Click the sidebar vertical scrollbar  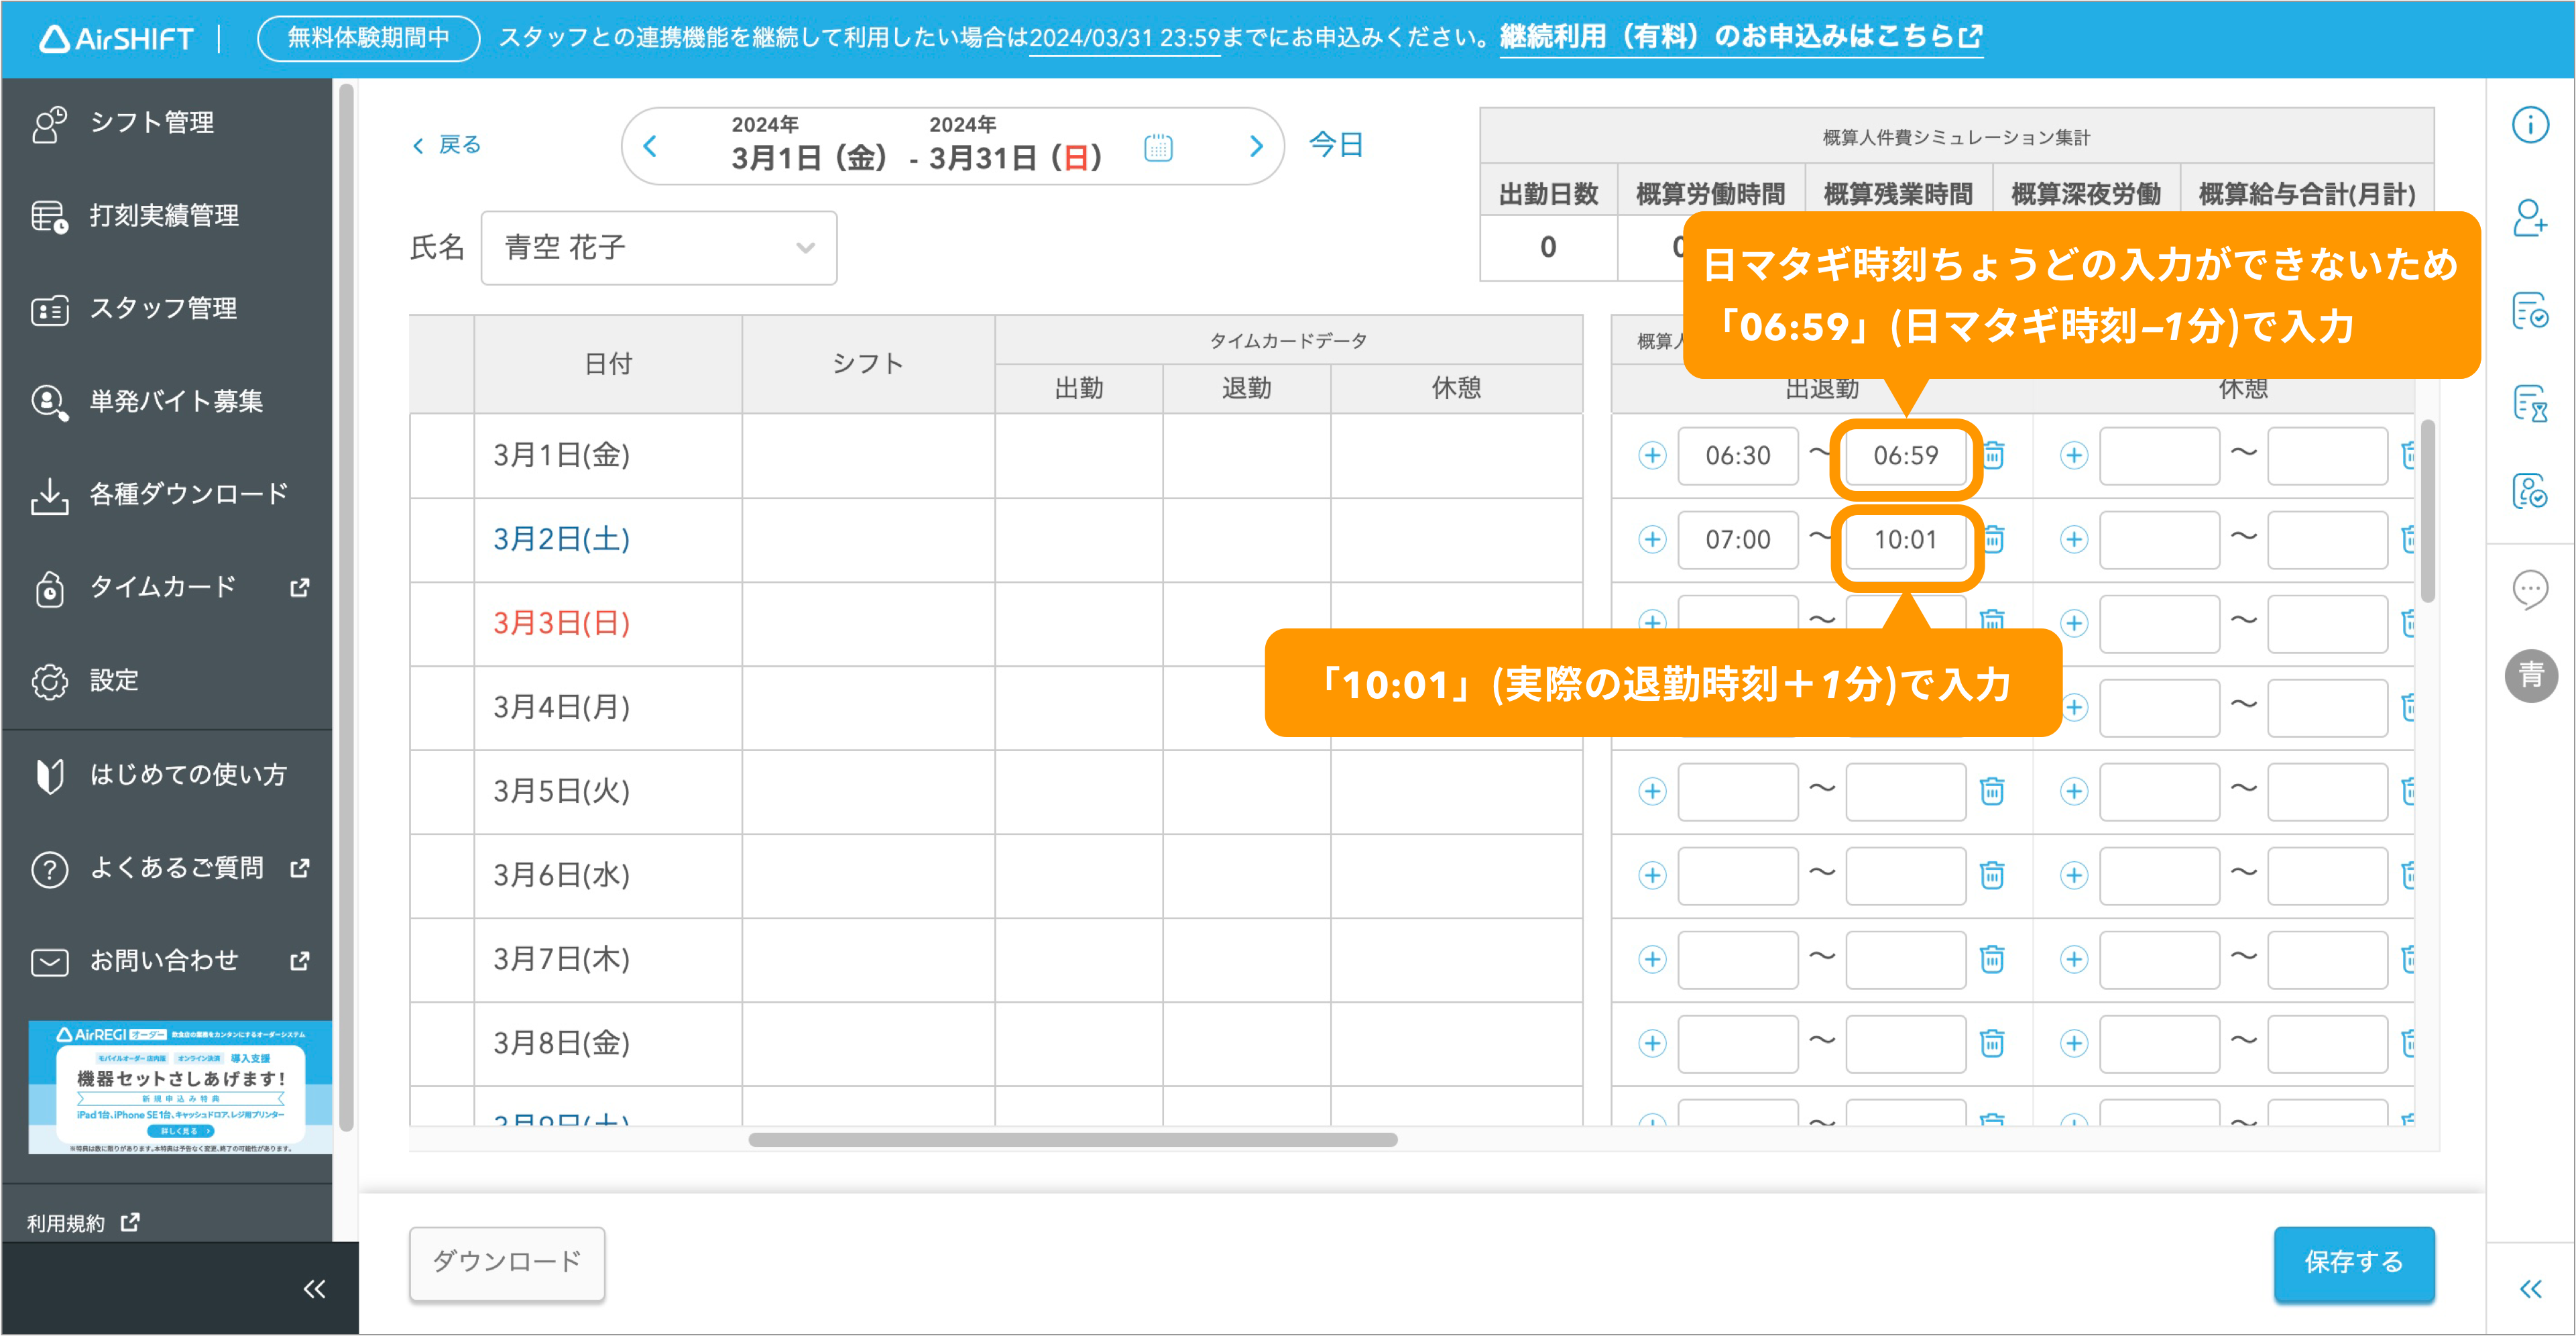click(346, 608)
